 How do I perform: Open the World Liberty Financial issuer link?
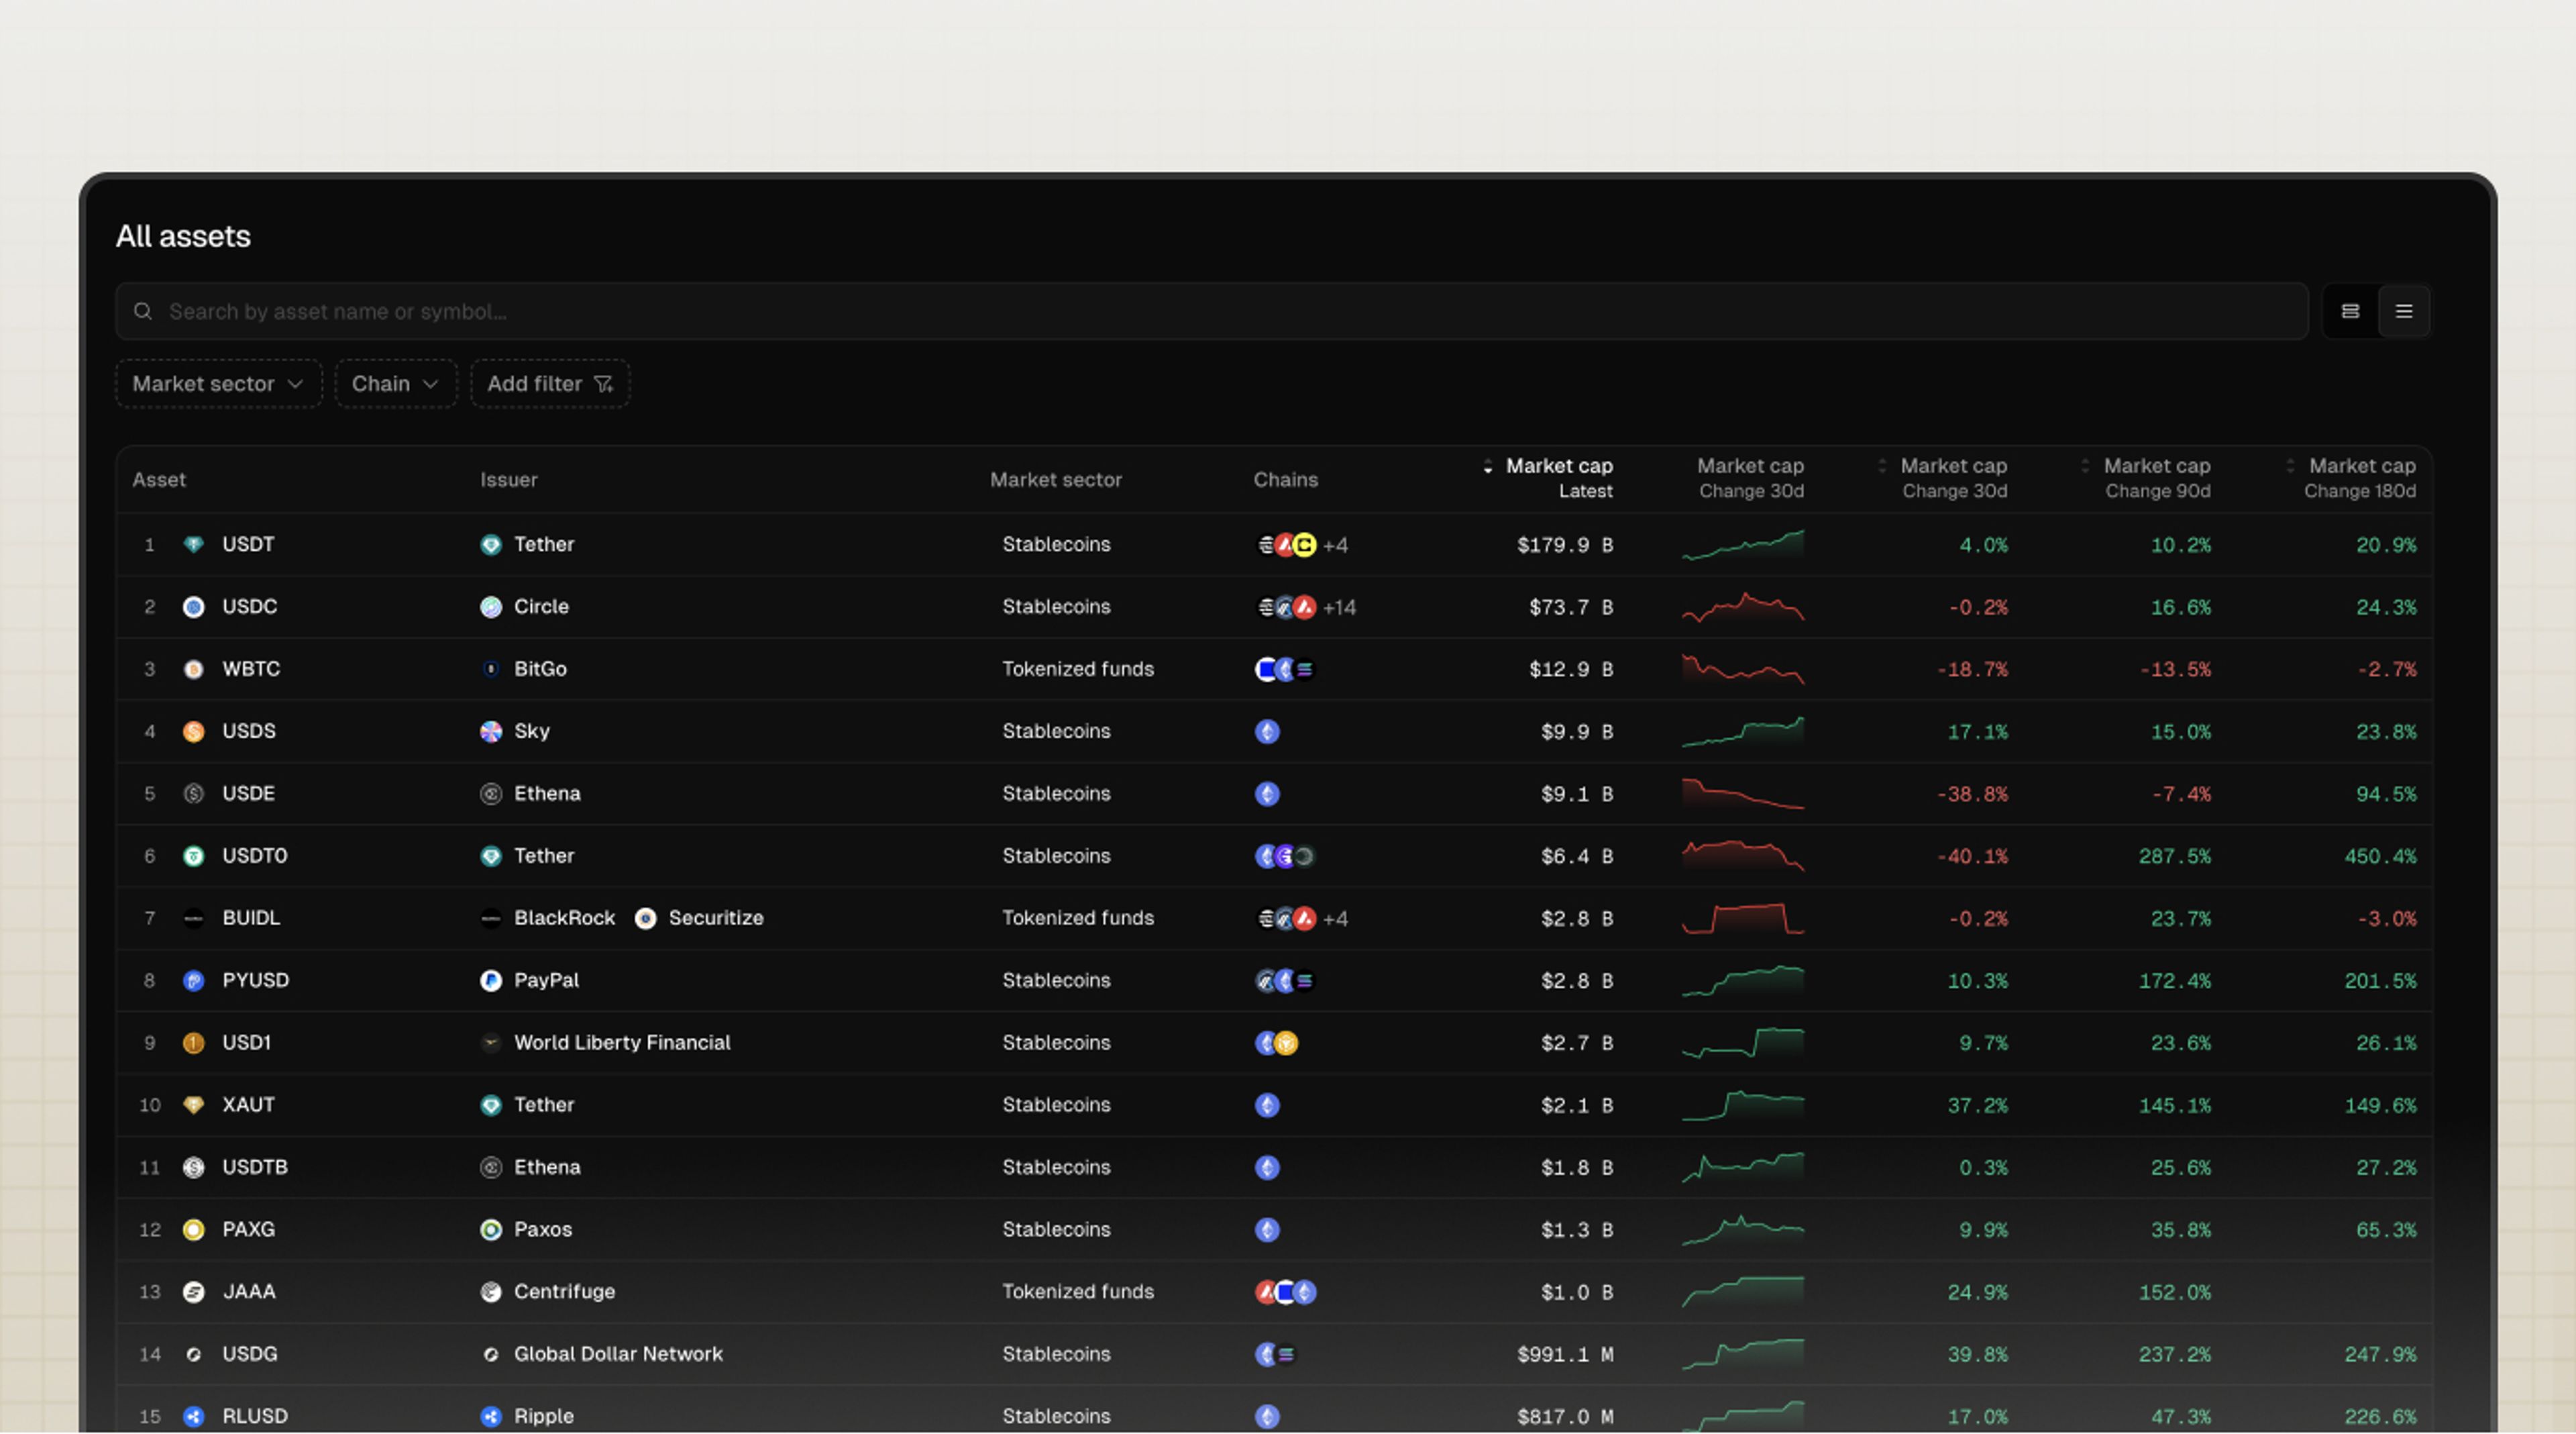621,1042
